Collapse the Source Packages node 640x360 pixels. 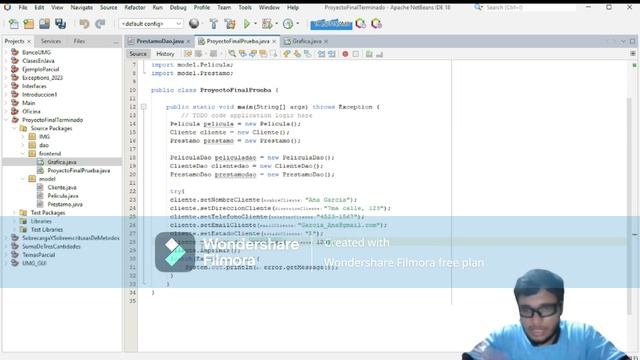click(14, 128)
